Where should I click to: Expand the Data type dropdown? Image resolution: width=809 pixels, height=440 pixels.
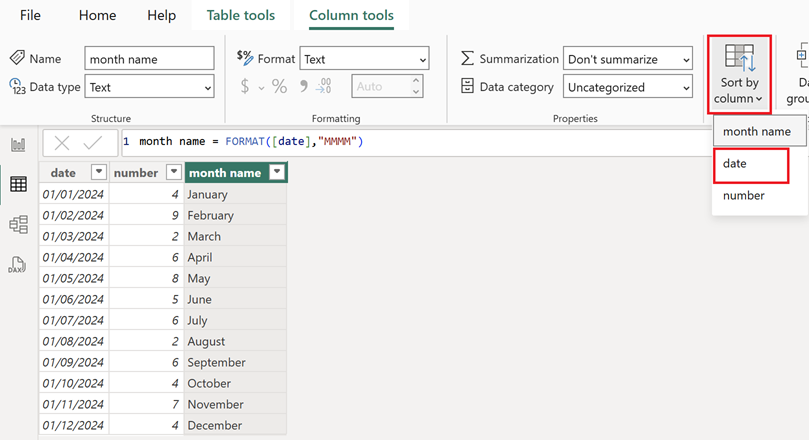149,87
